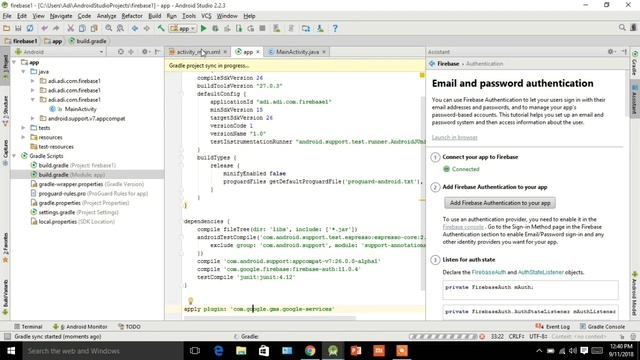The image size is (640, 360).
Task: Click the Search Everywhere magnifier icon
Action: pyautogui.click(x=622, y=27)
